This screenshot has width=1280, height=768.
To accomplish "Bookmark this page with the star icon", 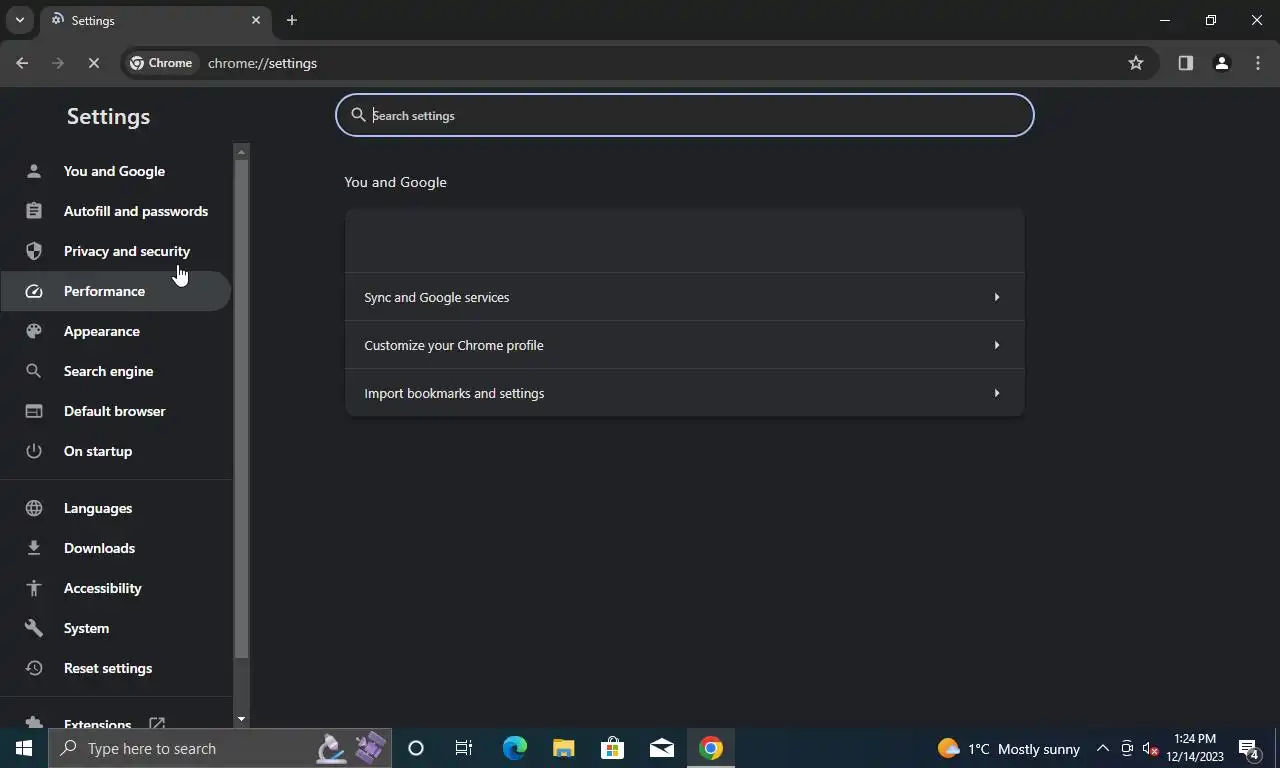I will pyautogui.click(x=1136, y=63).
